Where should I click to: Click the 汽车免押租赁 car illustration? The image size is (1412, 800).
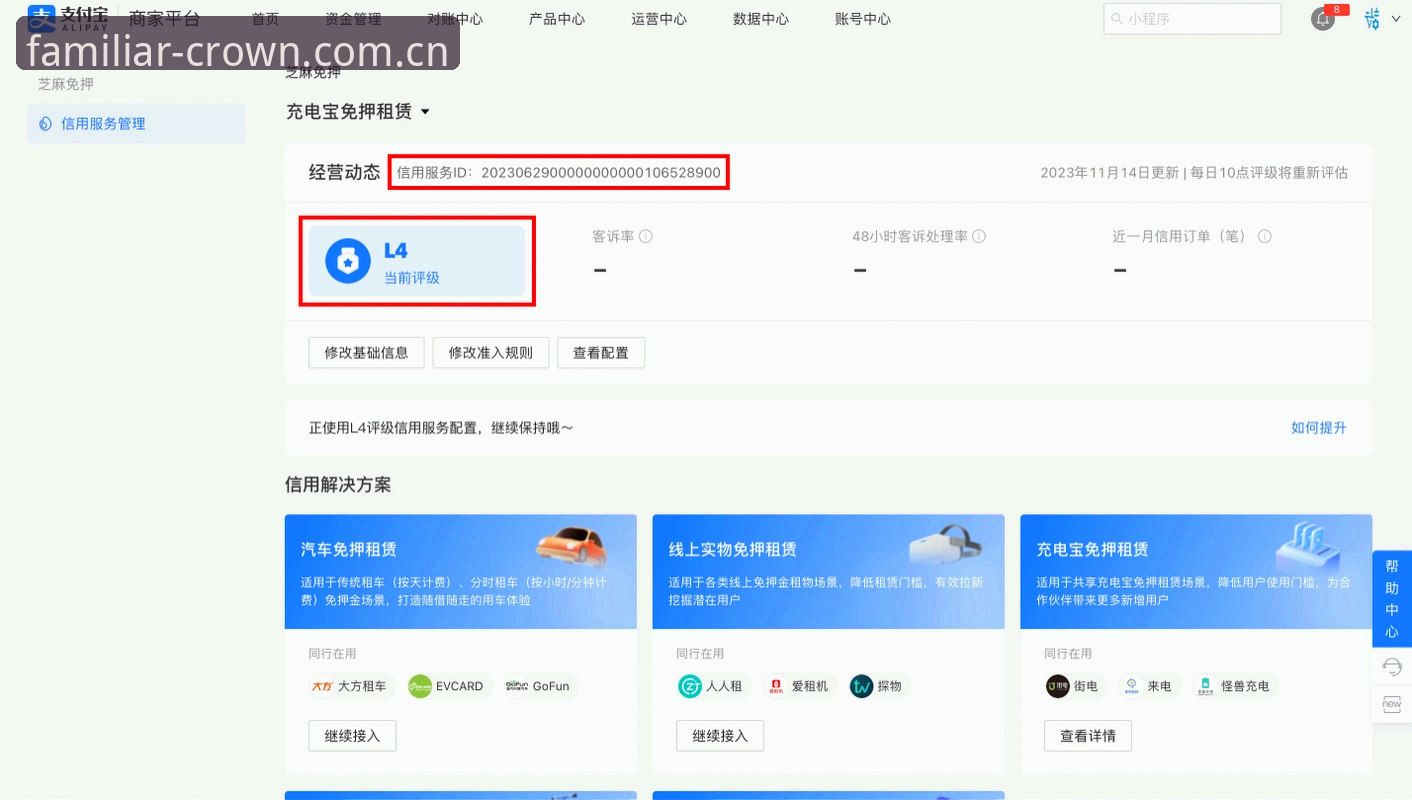point(571,546)
